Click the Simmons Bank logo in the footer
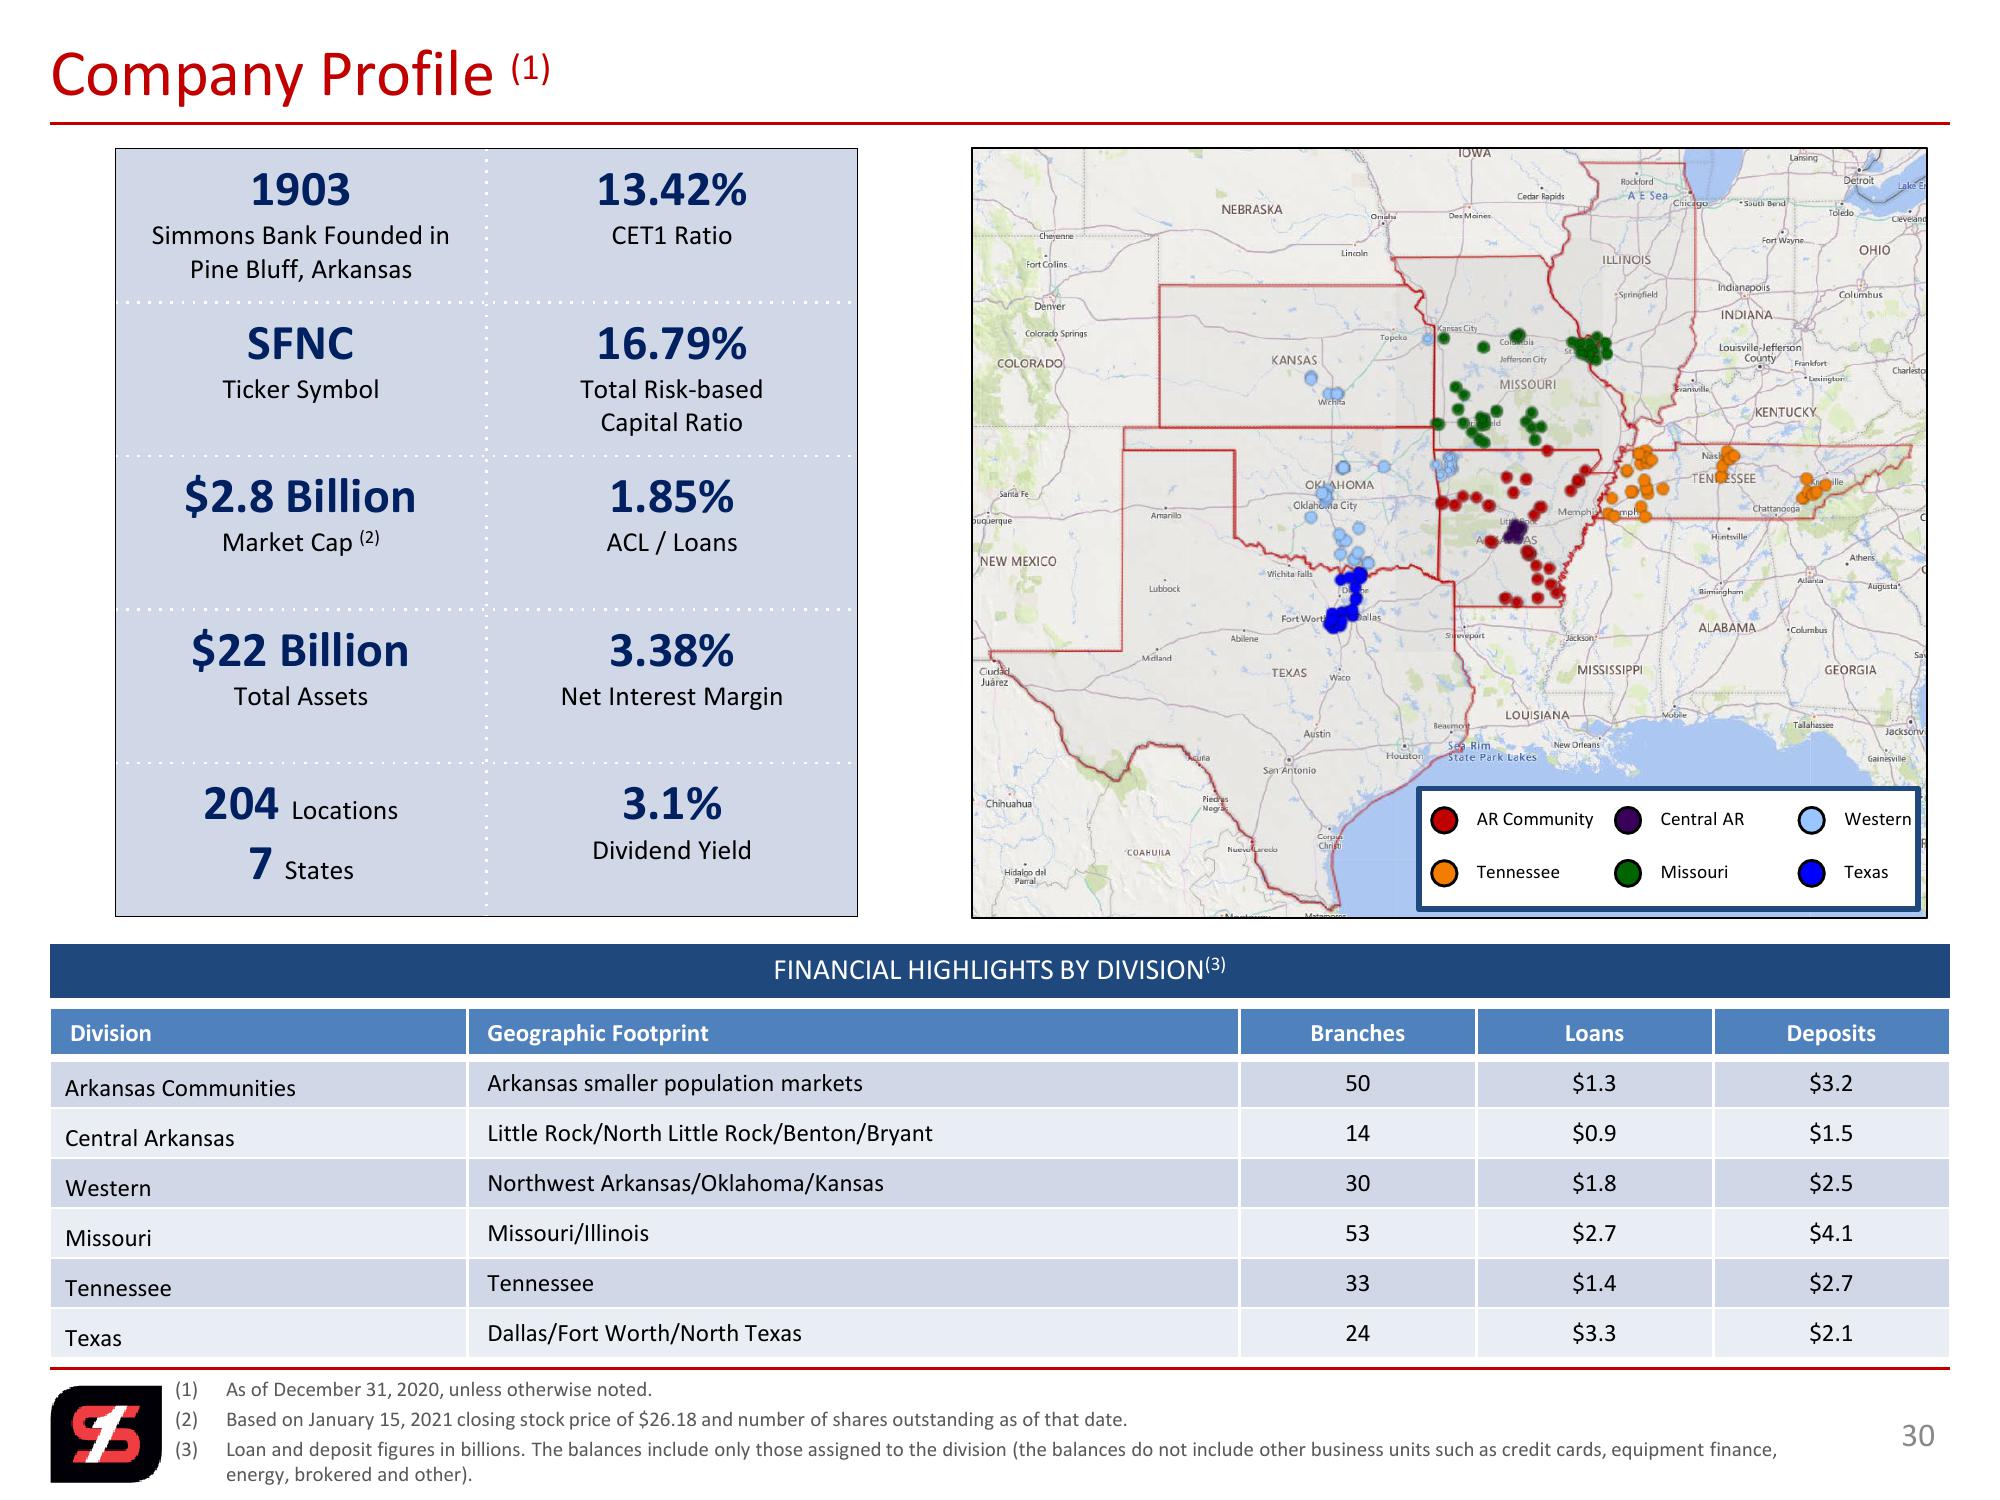The width and height of the screenshot is (2000, 1500). (x=106, y=1433)
